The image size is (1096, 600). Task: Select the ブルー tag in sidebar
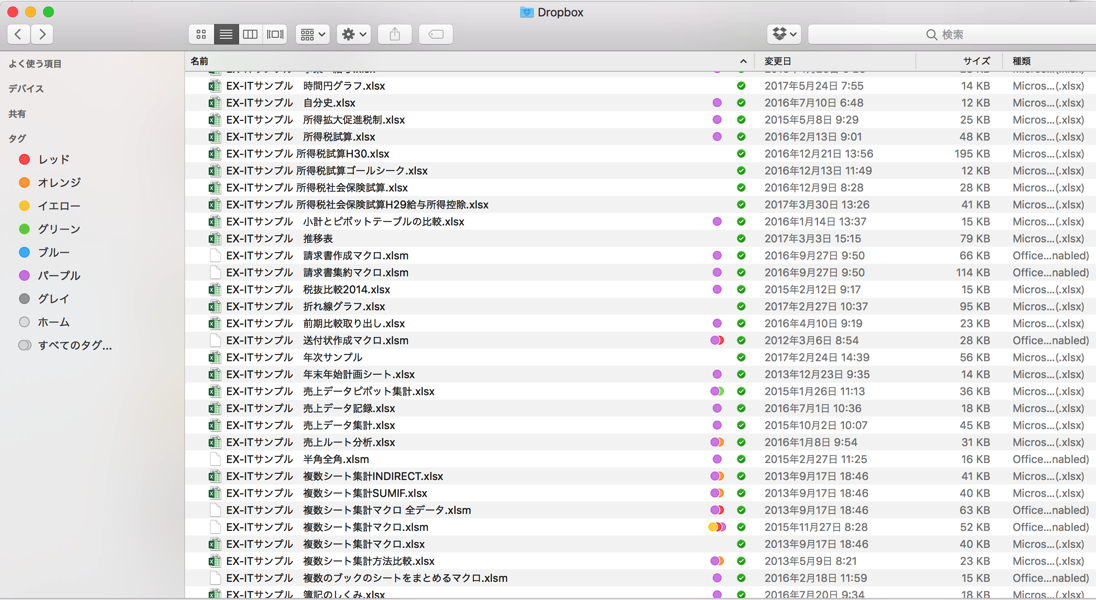pyautogui.click(x=45, y=252)
